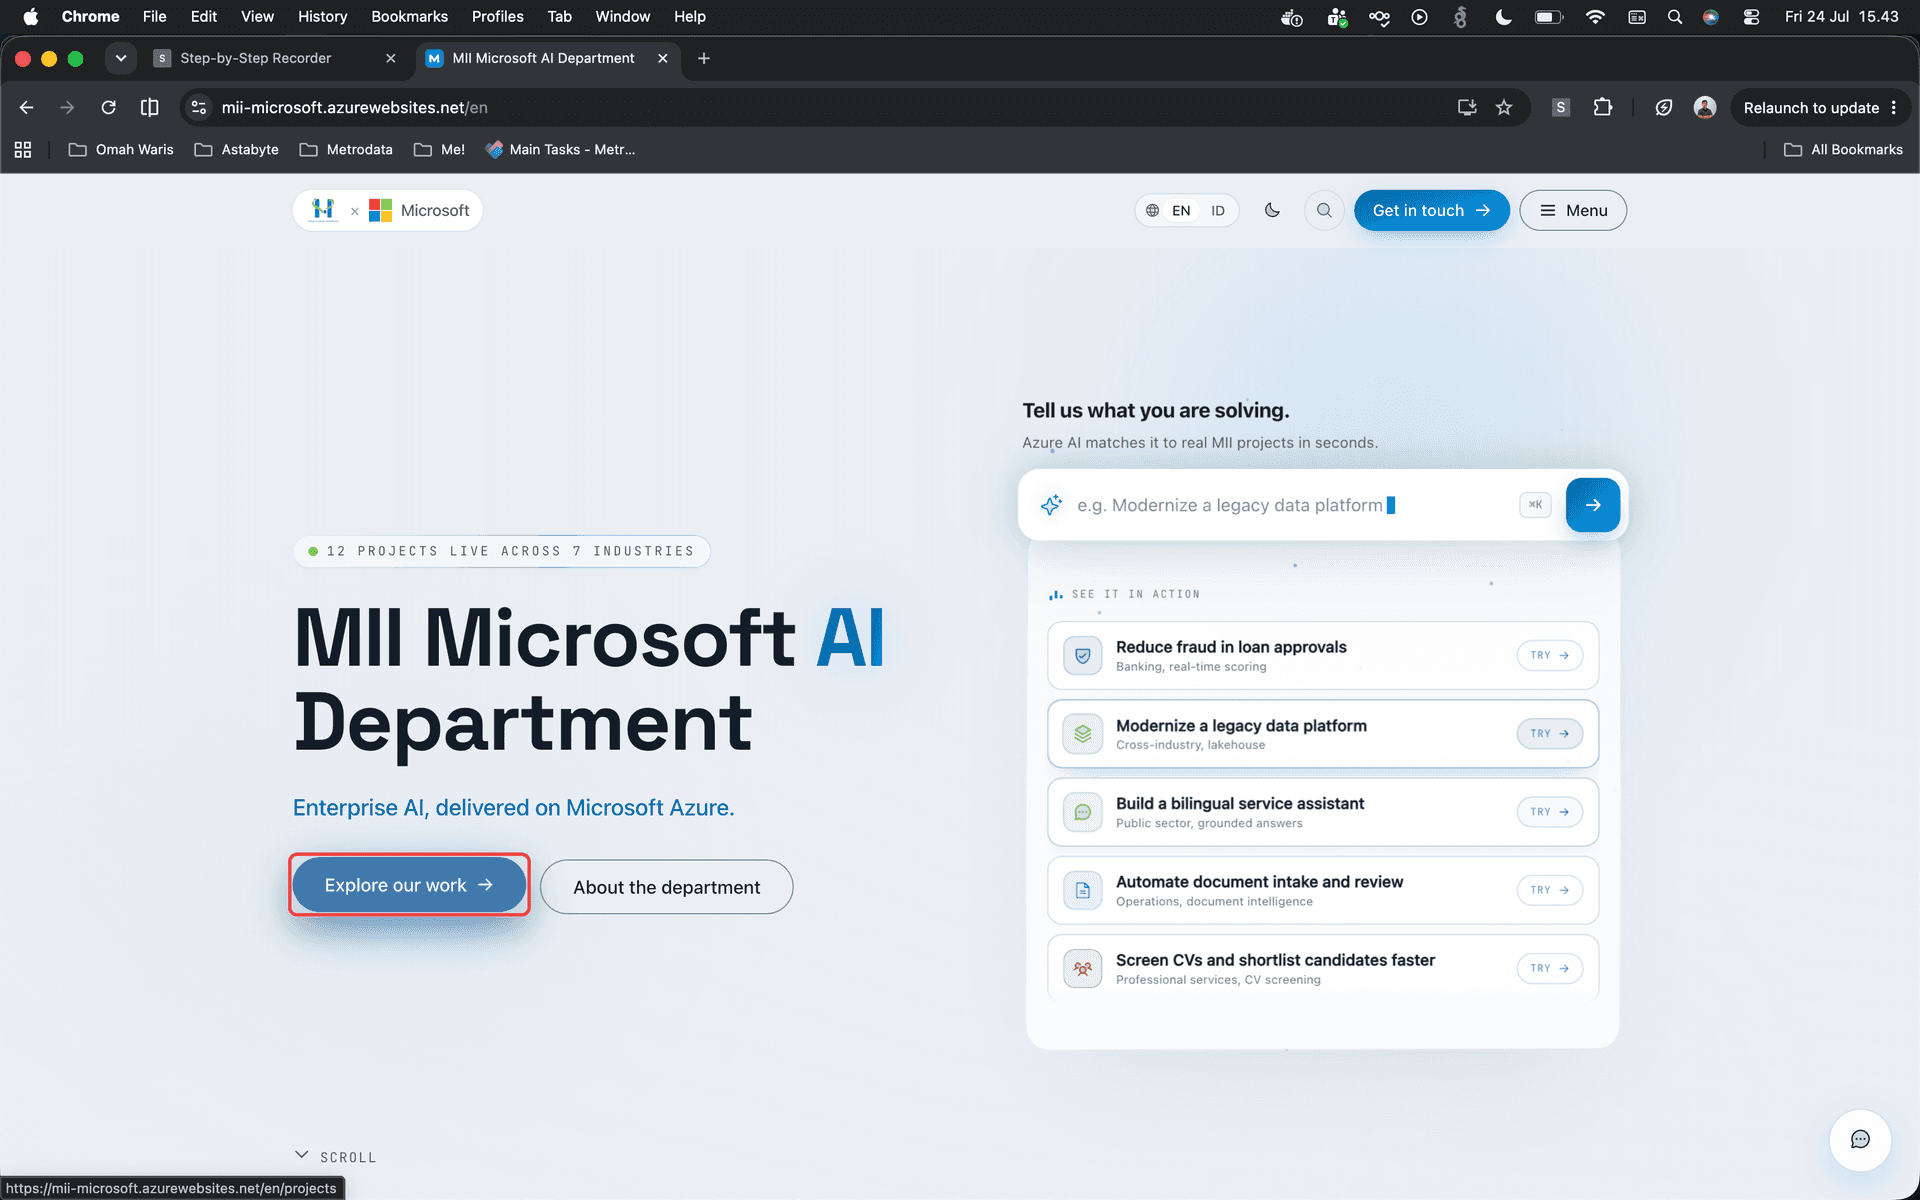Viewport: 1920px width, 1200px height.
Task: Reload the current page
Action: (108, 107)
